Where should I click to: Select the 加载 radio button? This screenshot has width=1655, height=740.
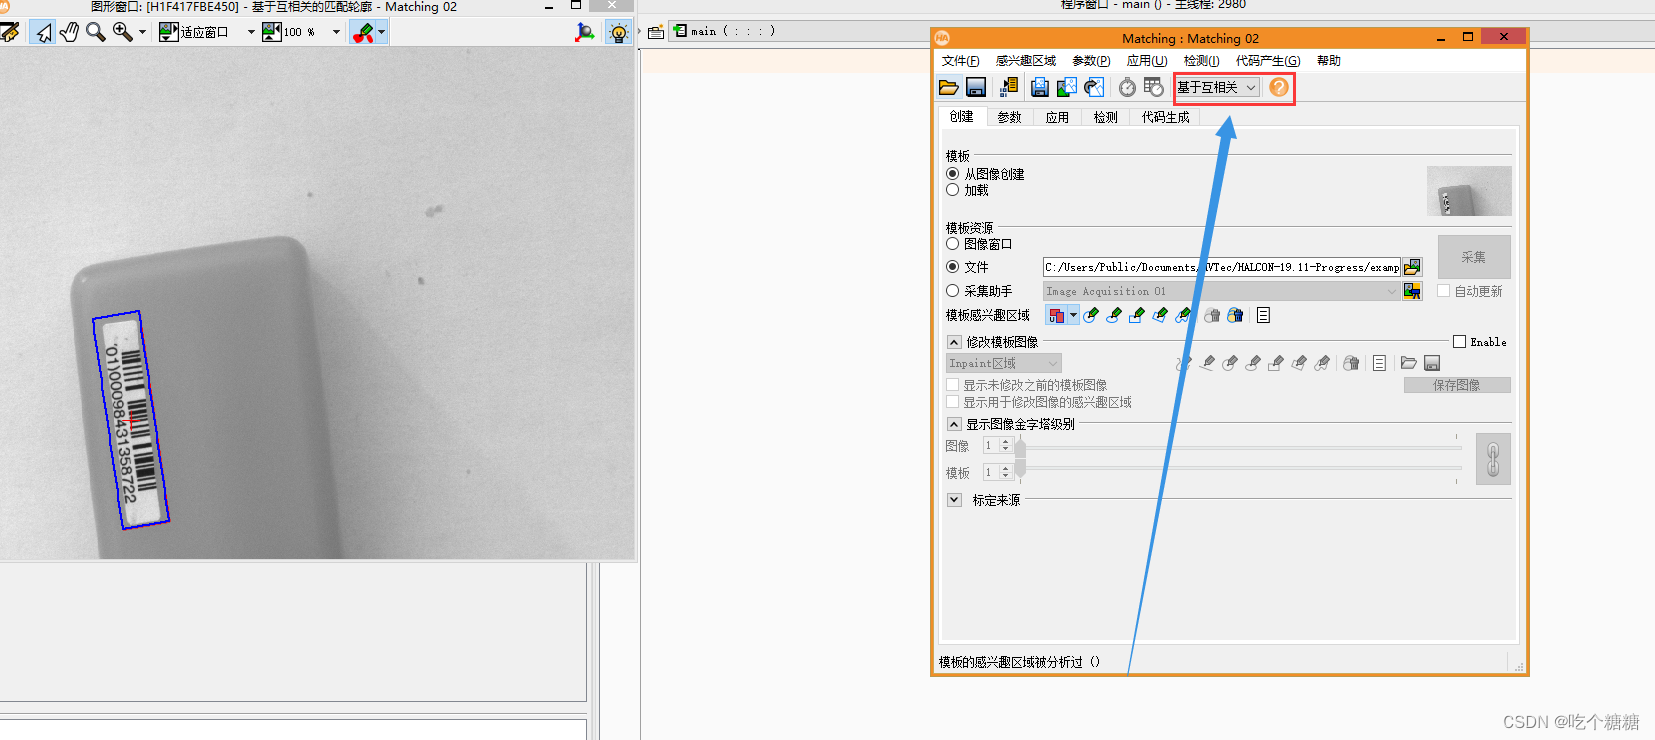point(952,190)
